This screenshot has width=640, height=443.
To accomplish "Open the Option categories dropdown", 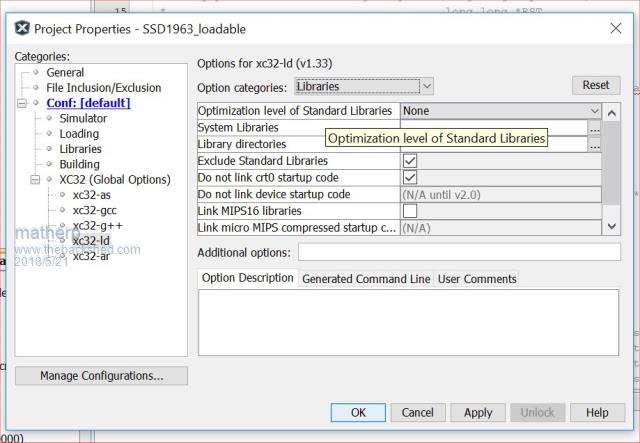I will click(x=364, y=87).
